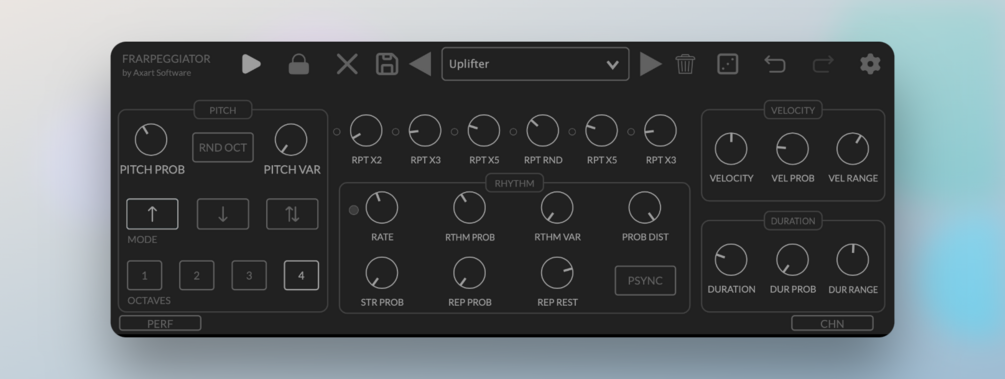This screenshot has width=1005, height=379.
Task: Click the REP REST knob
Action: (557, 273)
